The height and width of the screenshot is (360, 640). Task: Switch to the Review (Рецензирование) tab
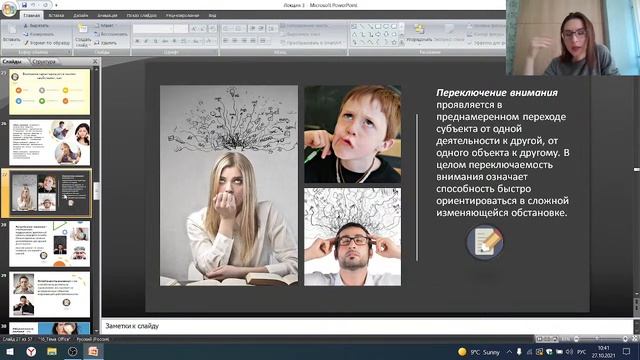(182, 16)
